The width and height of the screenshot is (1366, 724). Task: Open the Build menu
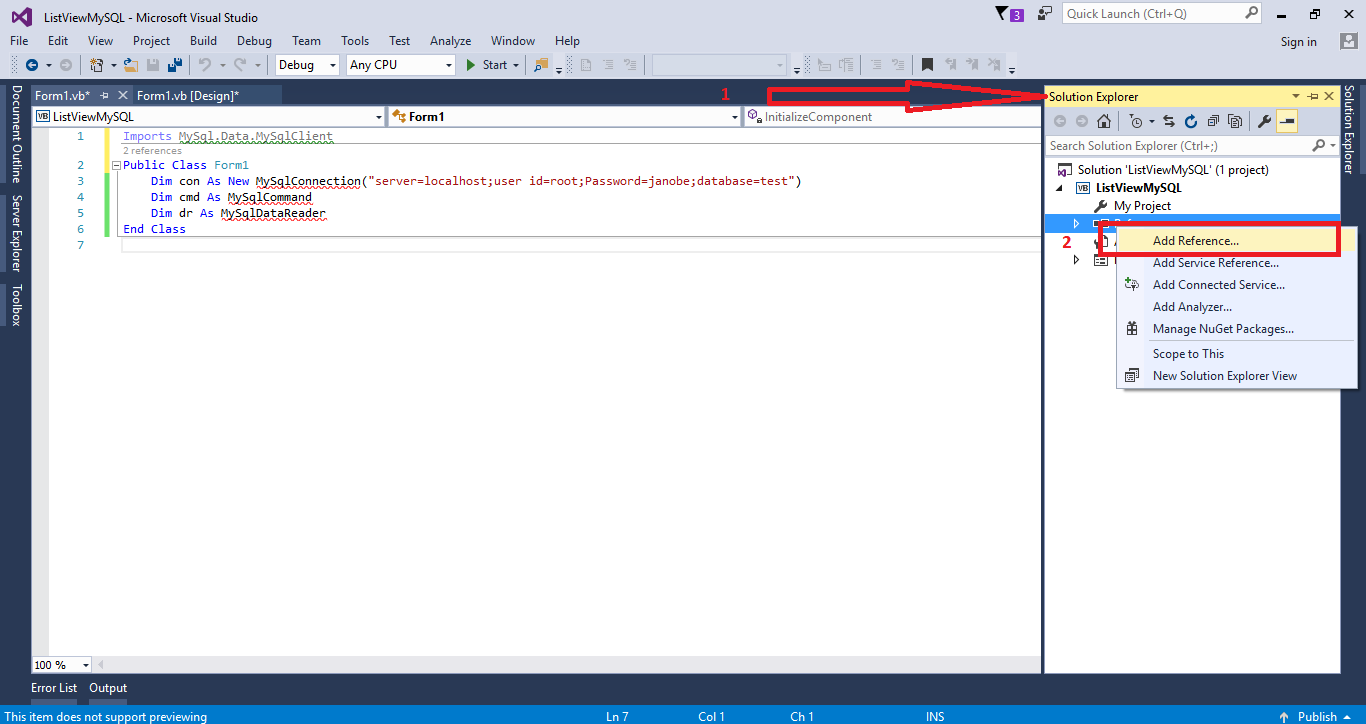[x=203, y=41]
